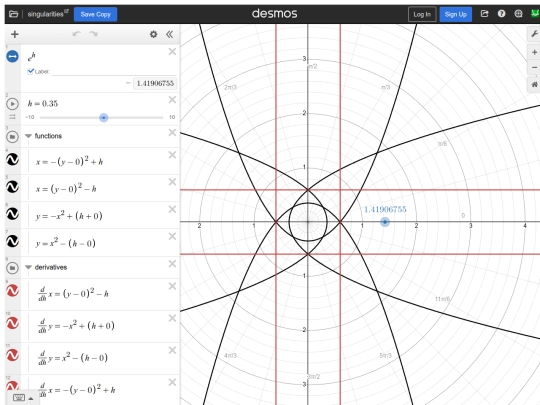Show the on-screen keyboard
Image resolution: width=540 pixels, height=405 pixels.
click(19, 398)
